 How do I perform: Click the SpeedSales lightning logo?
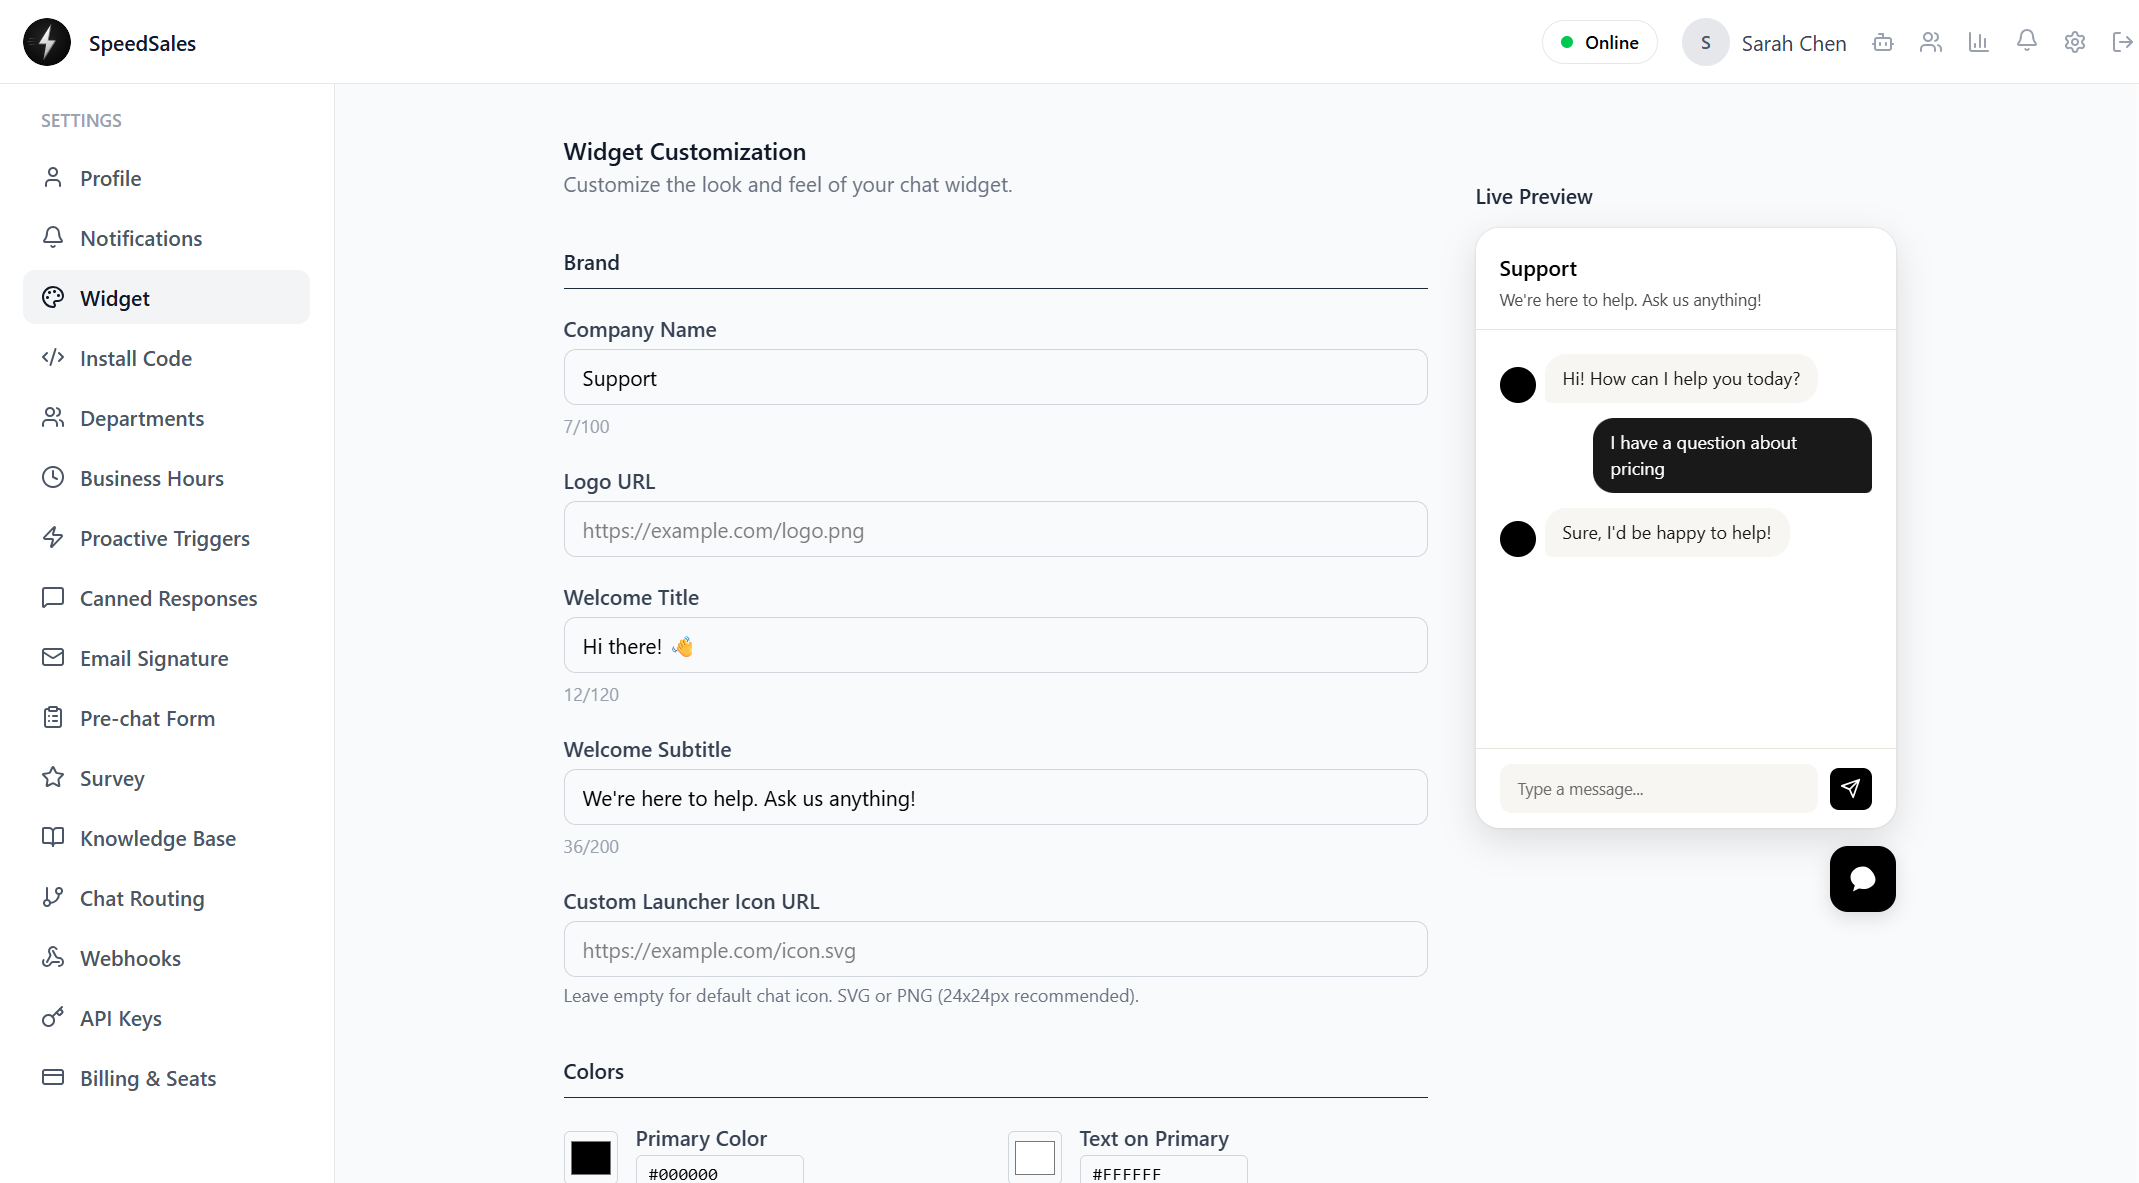coord(47,42)
